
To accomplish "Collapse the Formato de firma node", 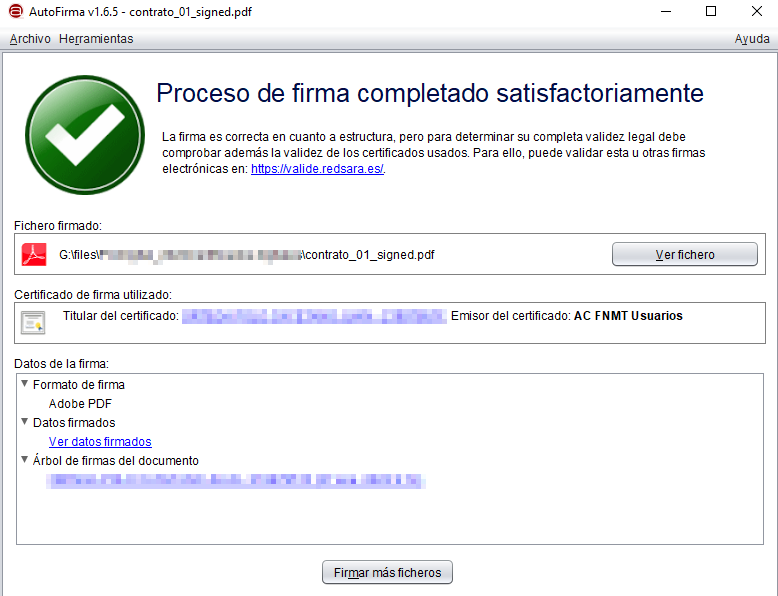I will [25, 384].
